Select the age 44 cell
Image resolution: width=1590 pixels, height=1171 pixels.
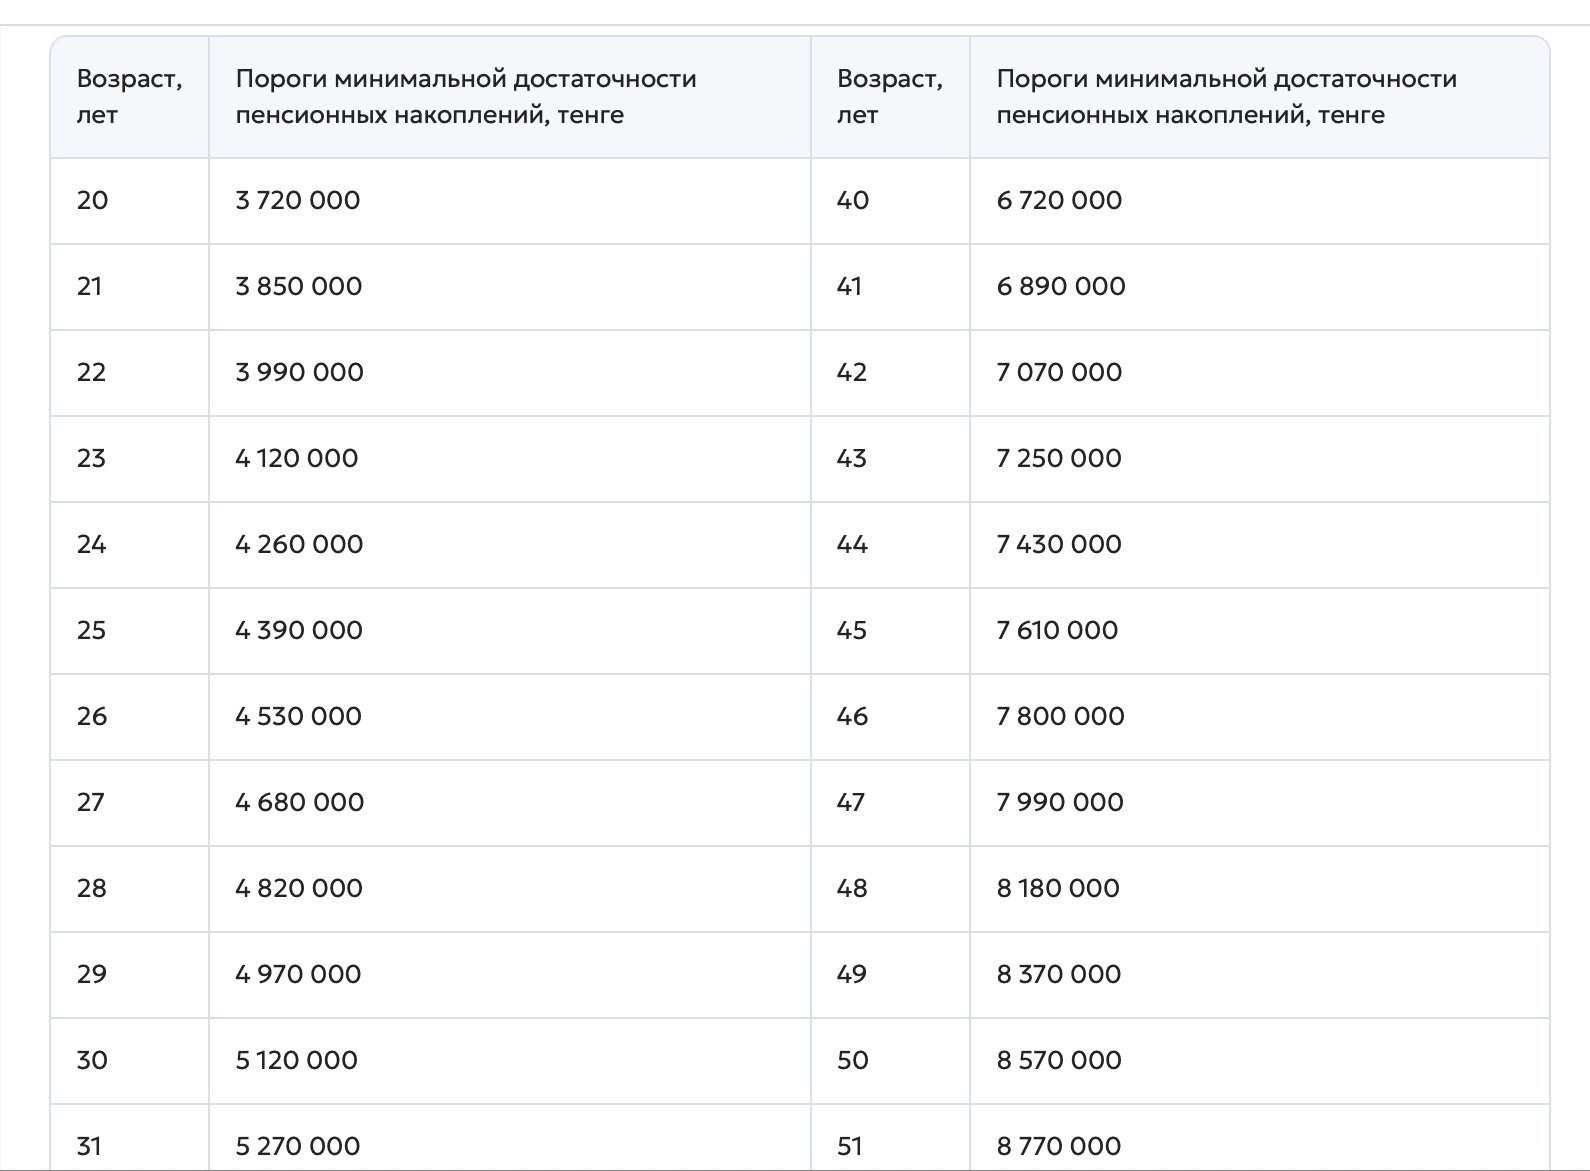pyautogui.click(x=852, y=544)
